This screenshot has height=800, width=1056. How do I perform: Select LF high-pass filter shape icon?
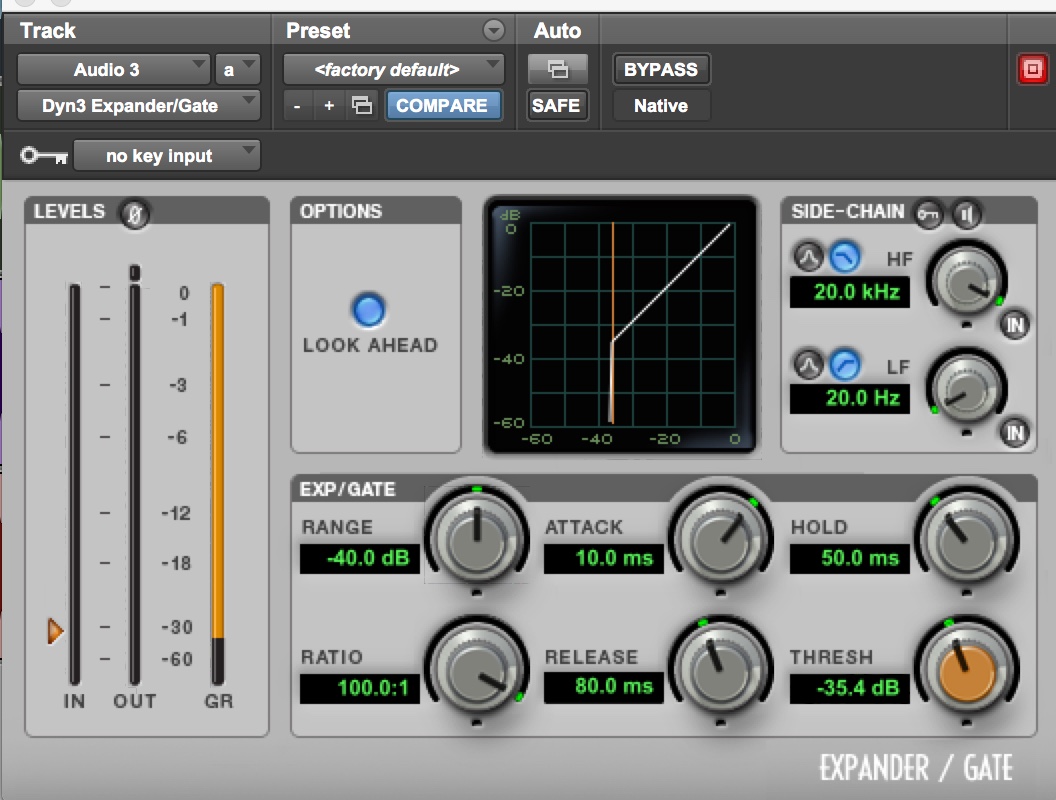(x=846, y=365)
